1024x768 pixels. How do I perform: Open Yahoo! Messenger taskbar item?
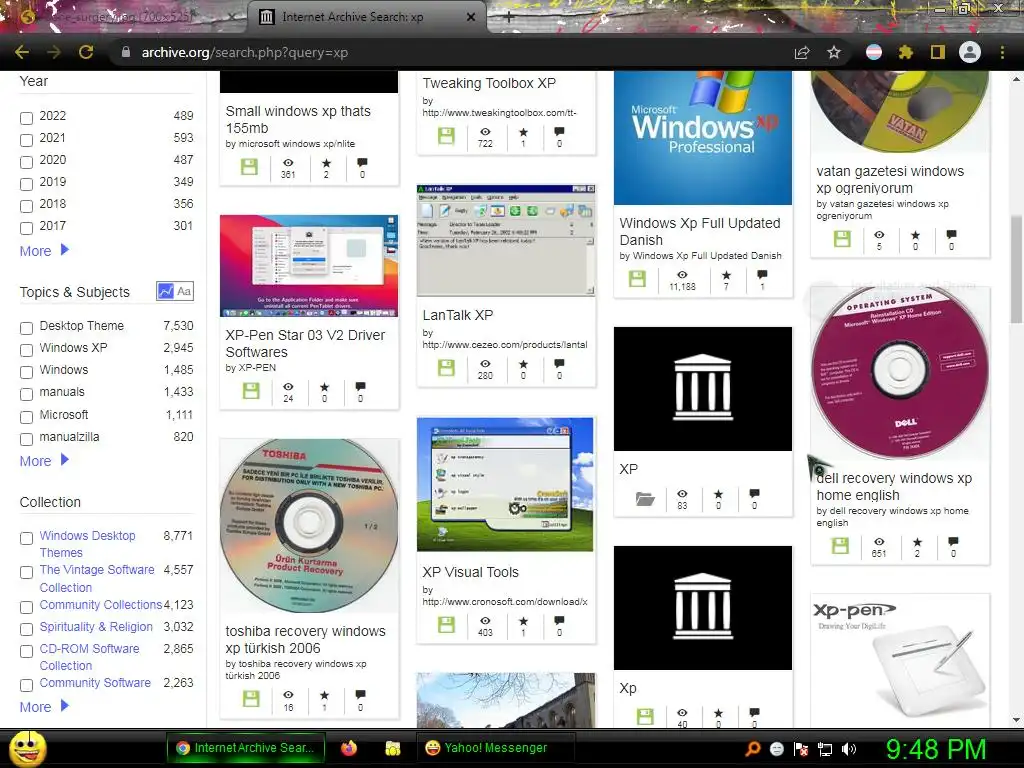tap(495, 748)
